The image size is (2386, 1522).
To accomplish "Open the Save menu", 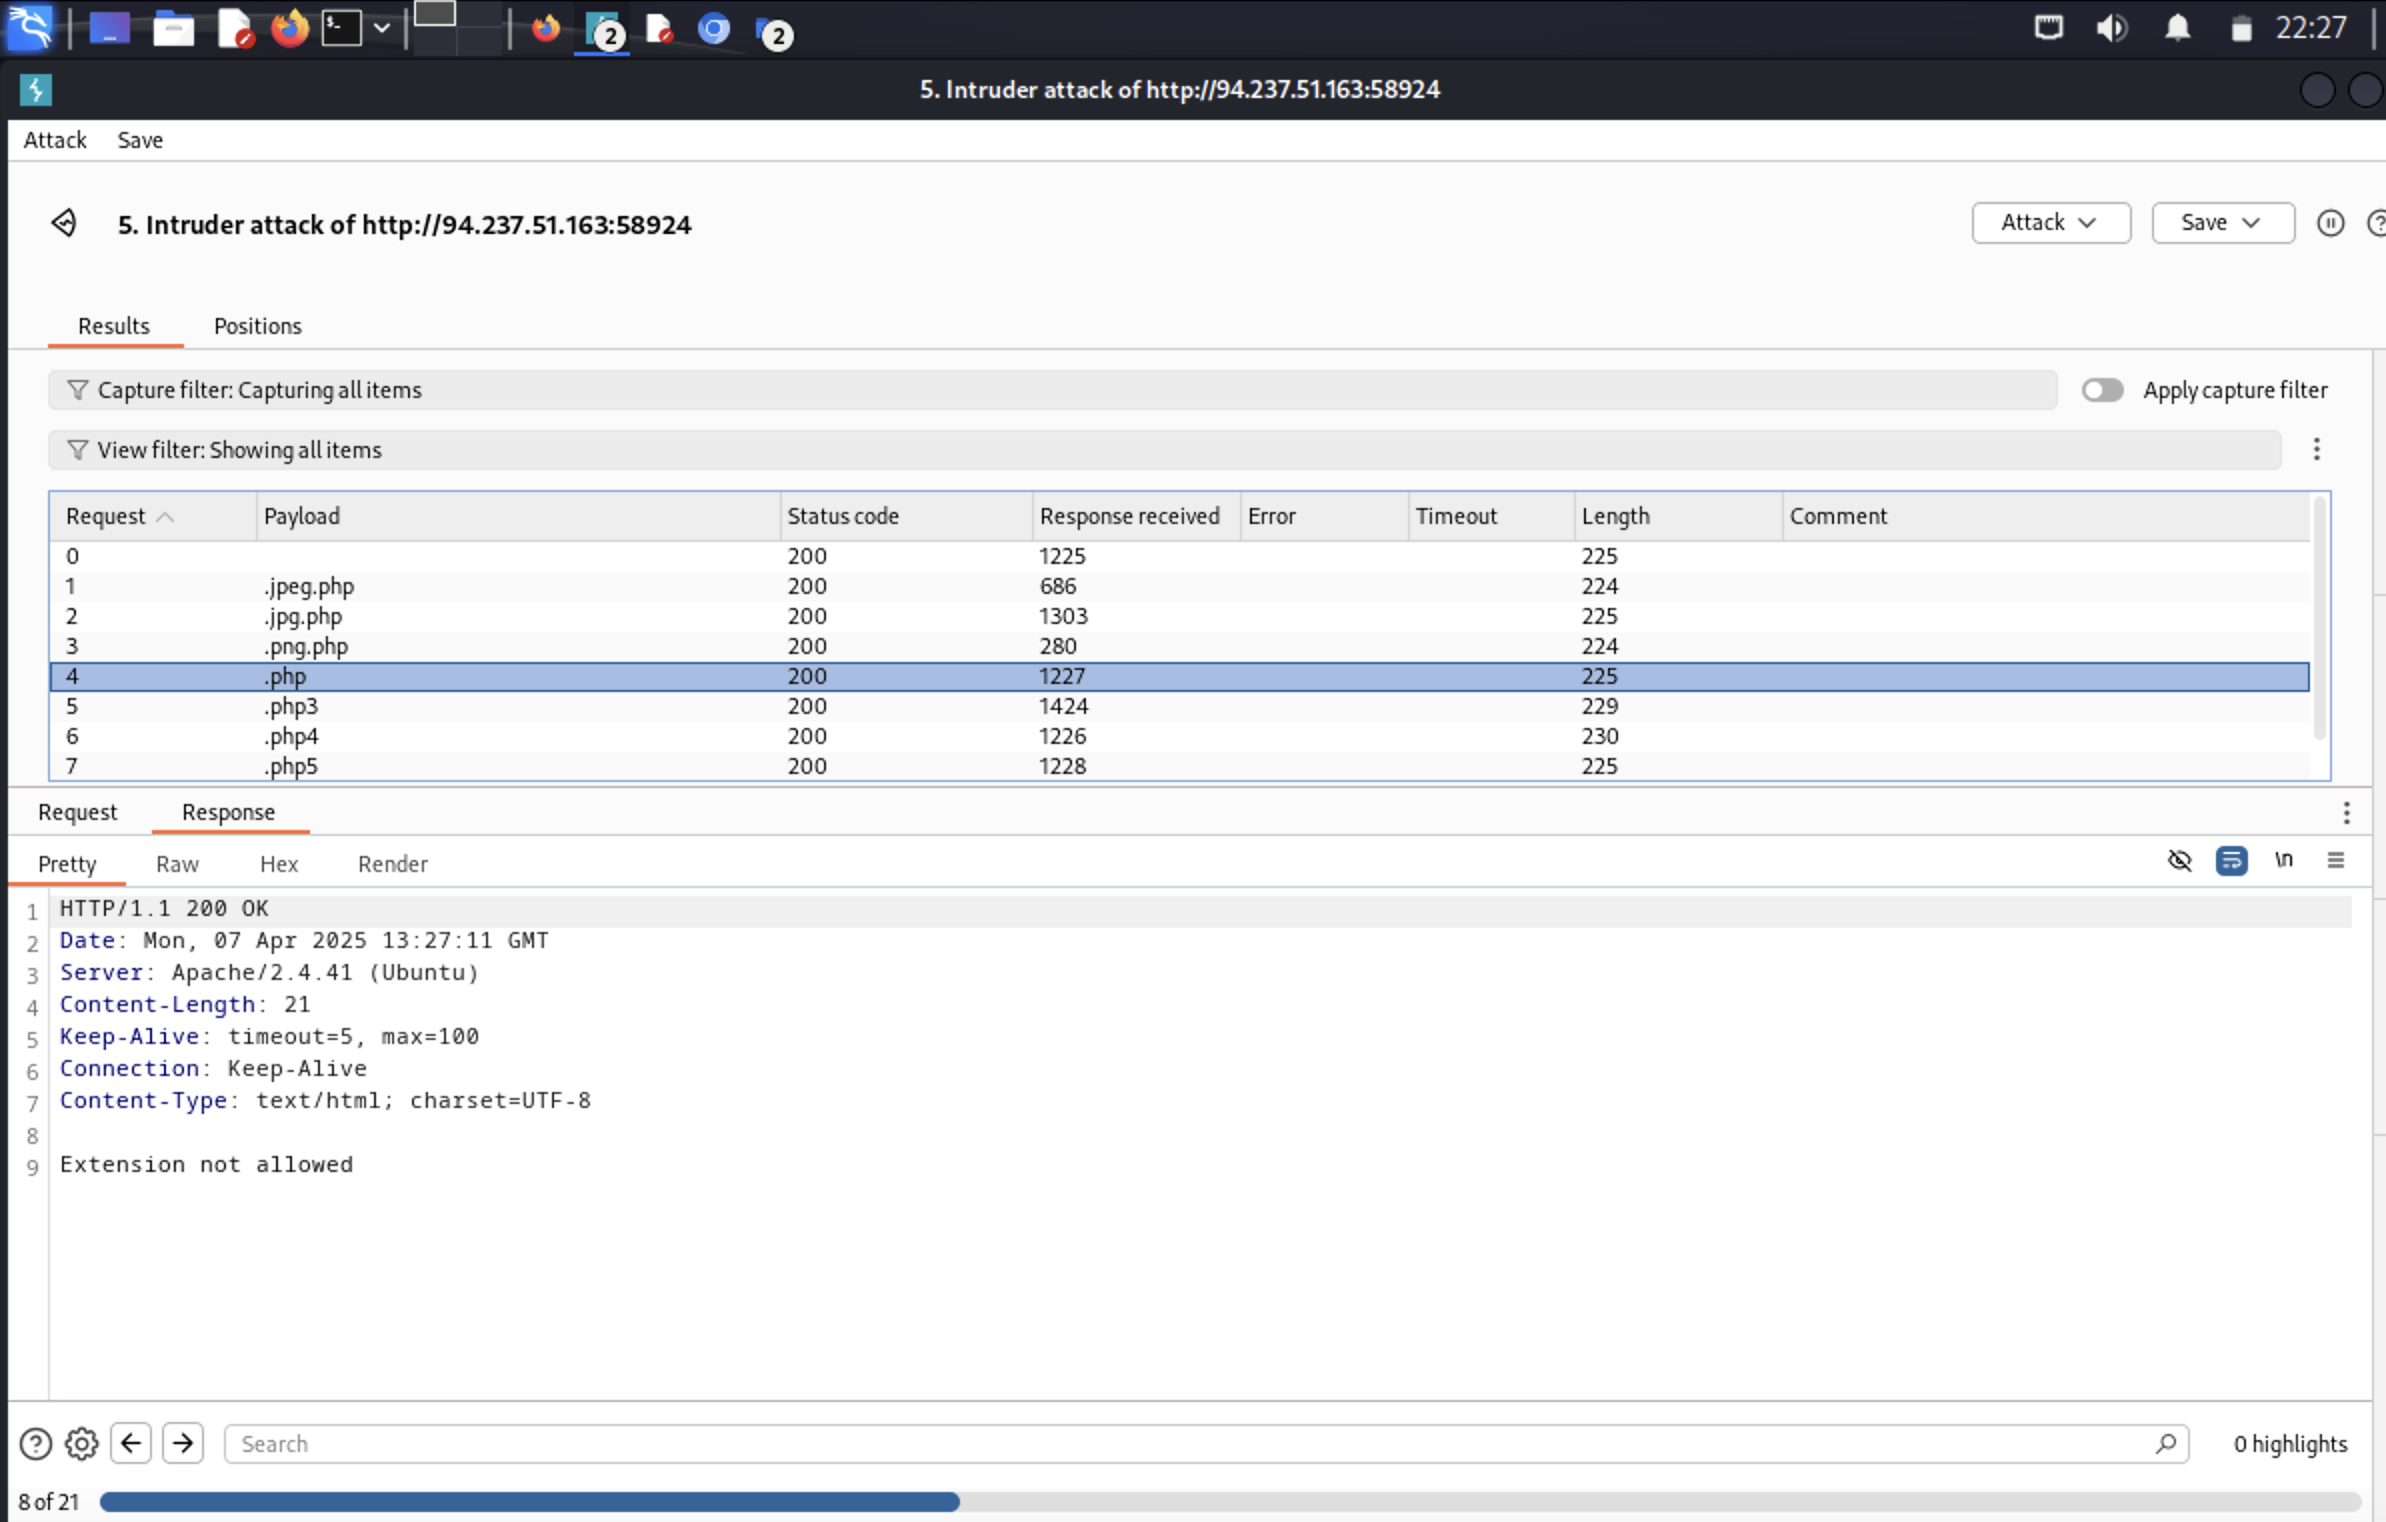I will point(140,140).
